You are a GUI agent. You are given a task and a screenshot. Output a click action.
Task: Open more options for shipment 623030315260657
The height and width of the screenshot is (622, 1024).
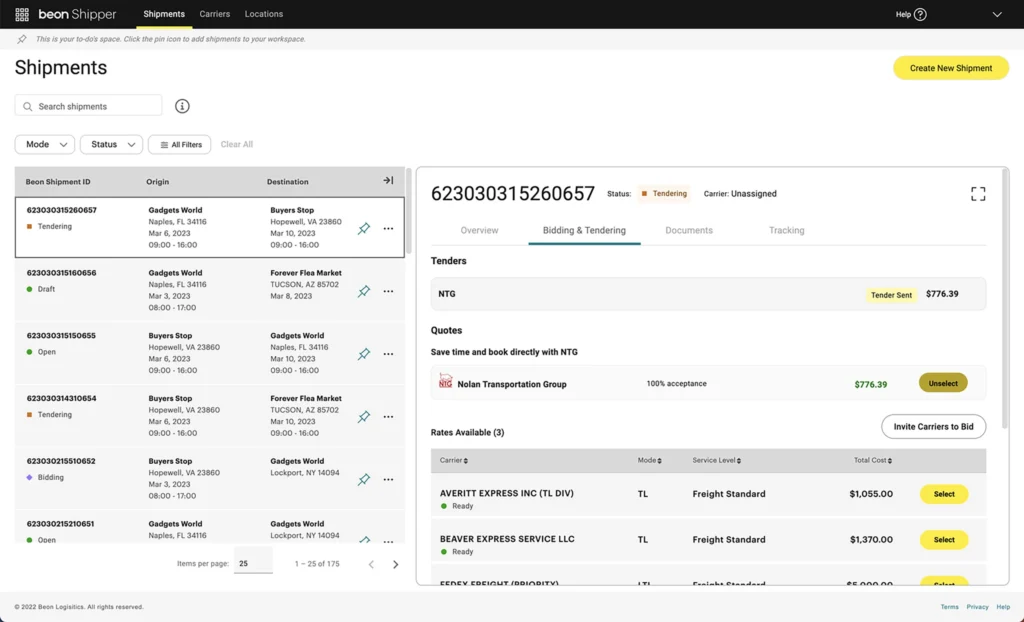point(389,229)
